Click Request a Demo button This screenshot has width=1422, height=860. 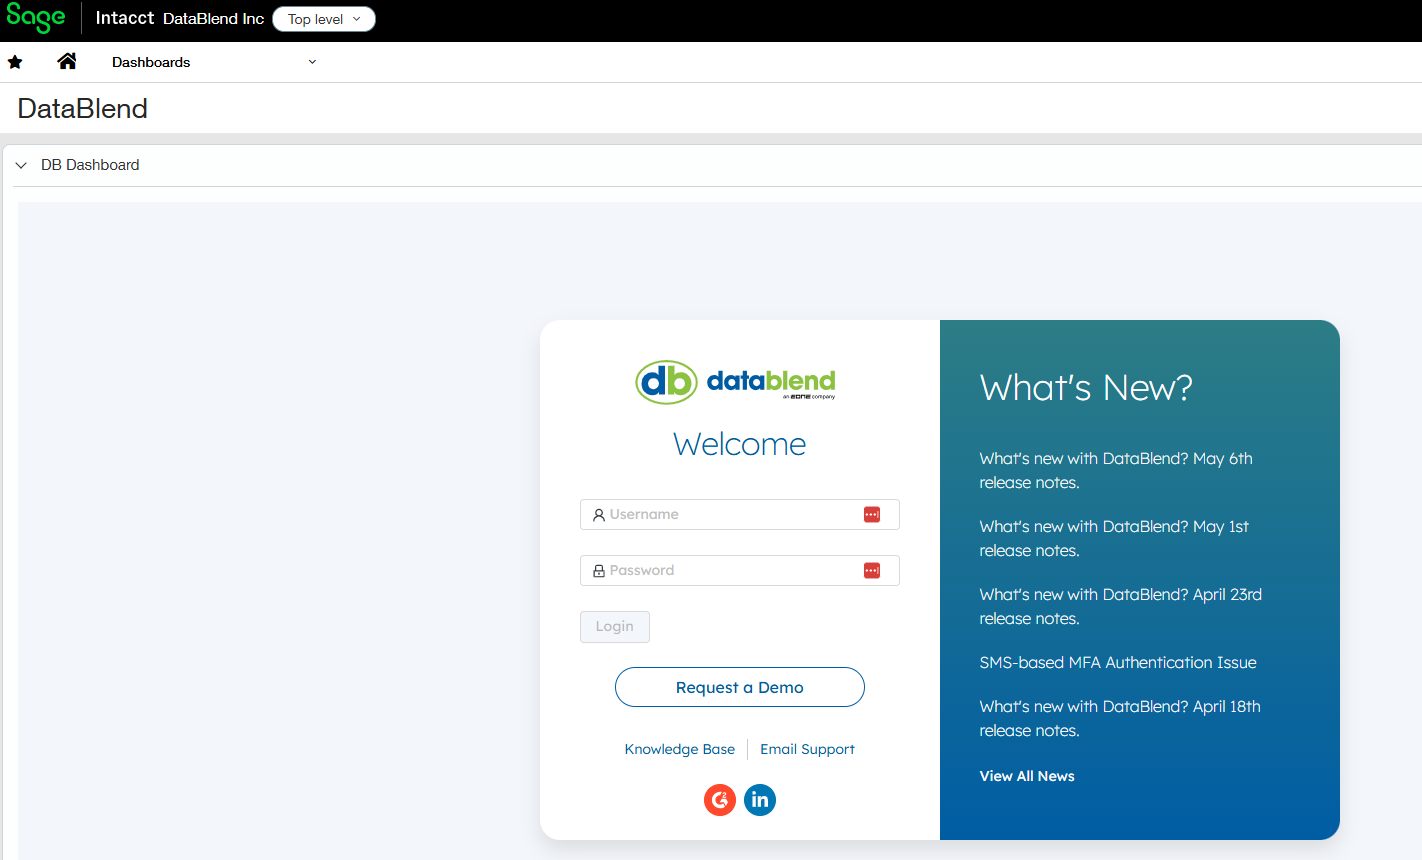(x=740, y=687)
